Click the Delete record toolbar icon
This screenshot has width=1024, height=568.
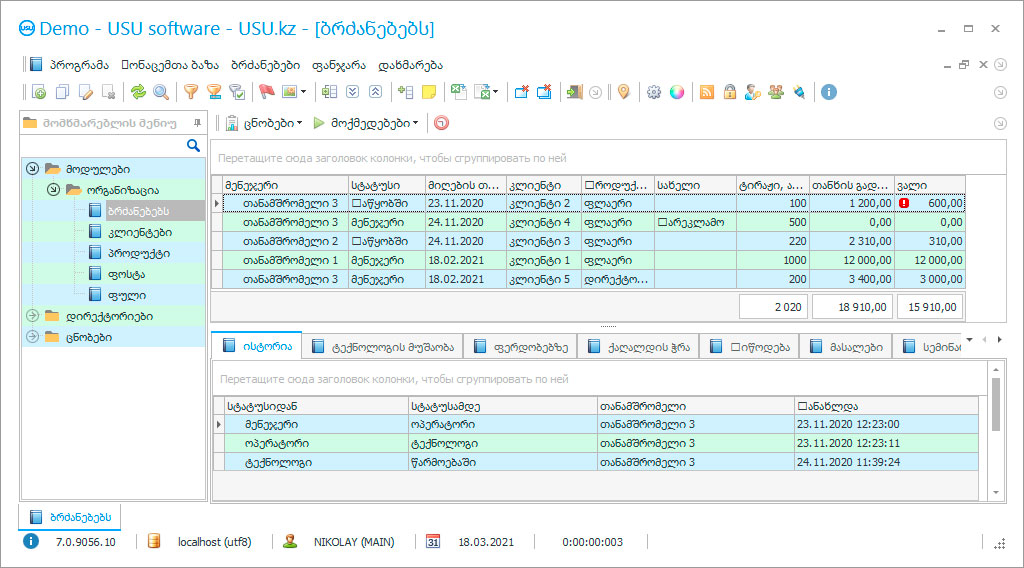[x=109, y=92]
